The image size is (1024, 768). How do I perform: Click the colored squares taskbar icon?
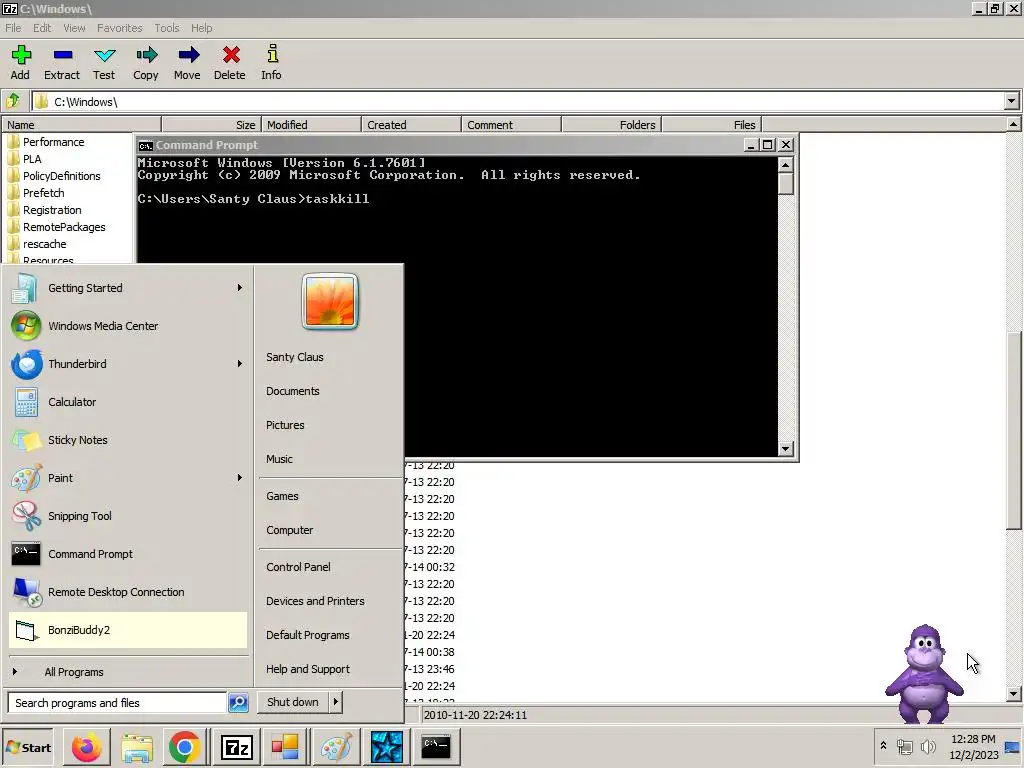tap(285, 747)
